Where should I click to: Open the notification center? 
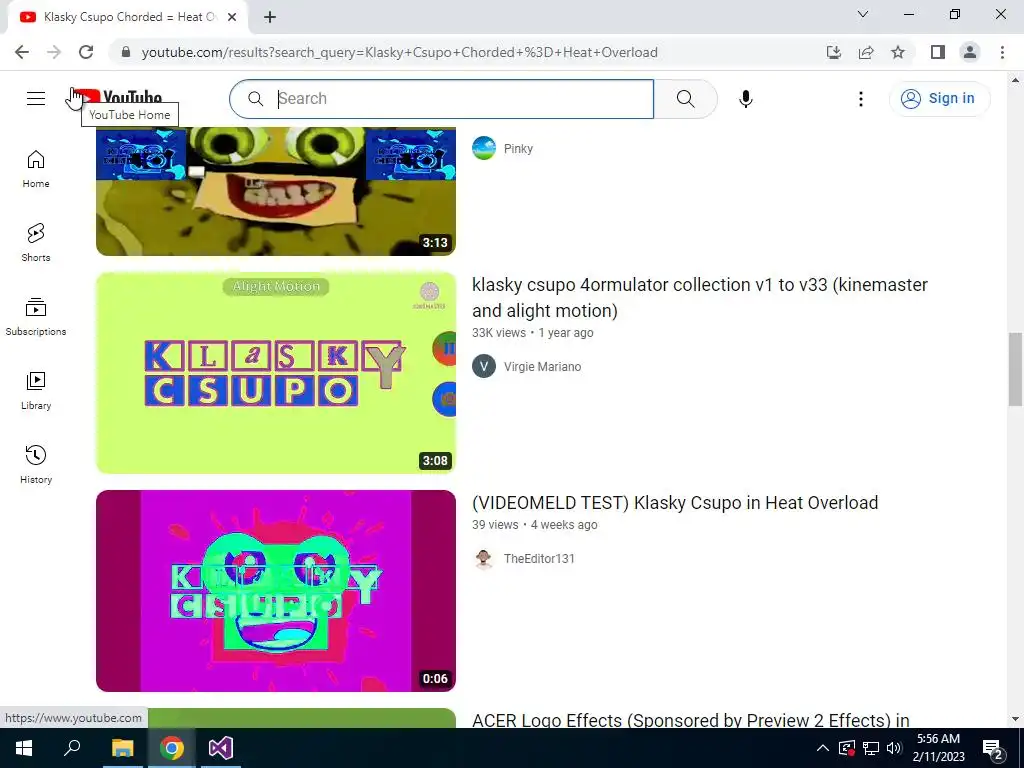pyautogui.click(x=993, y=748)
